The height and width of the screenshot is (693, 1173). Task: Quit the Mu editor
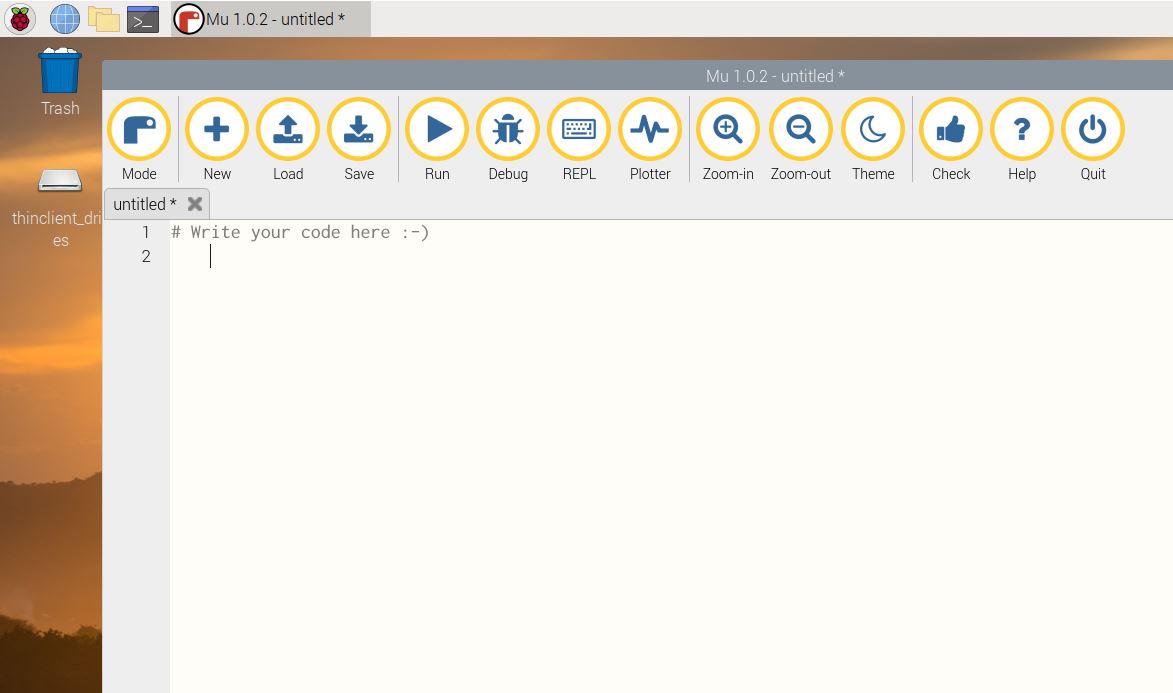tap(1093, 130)
